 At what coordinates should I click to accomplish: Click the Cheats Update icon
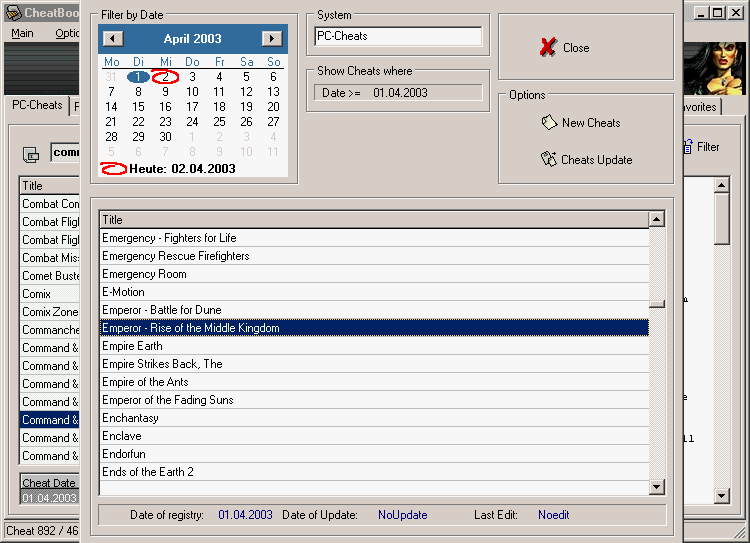tap(547, 160)
